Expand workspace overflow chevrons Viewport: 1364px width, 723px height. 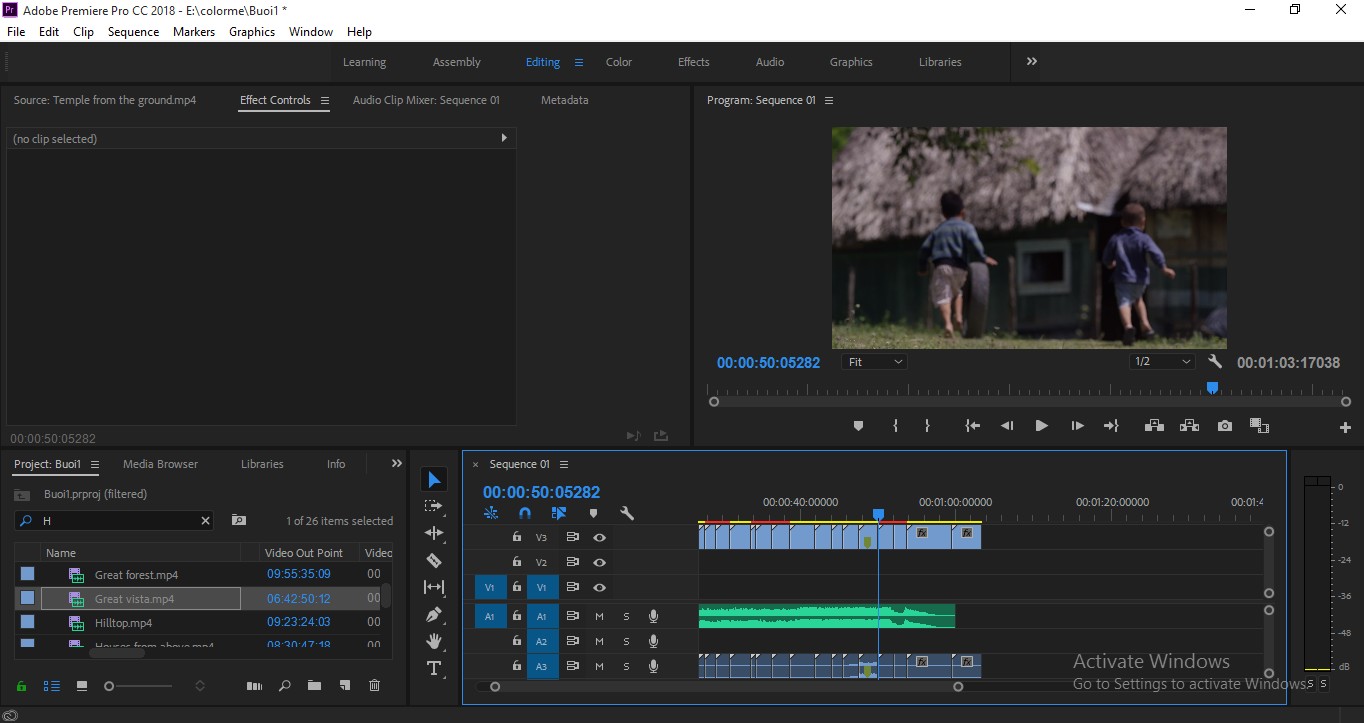coord(1031,61)
